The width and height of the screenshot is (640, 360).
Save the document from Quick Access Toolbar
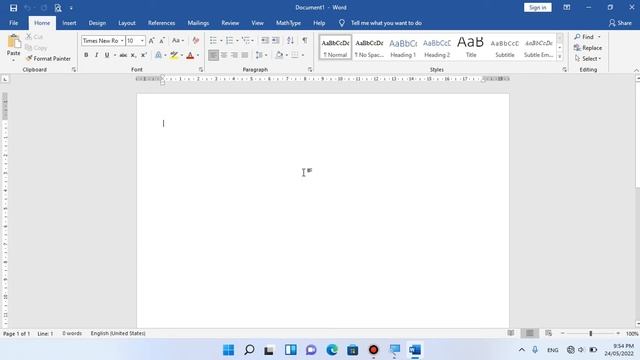click(x=13, y=8)
